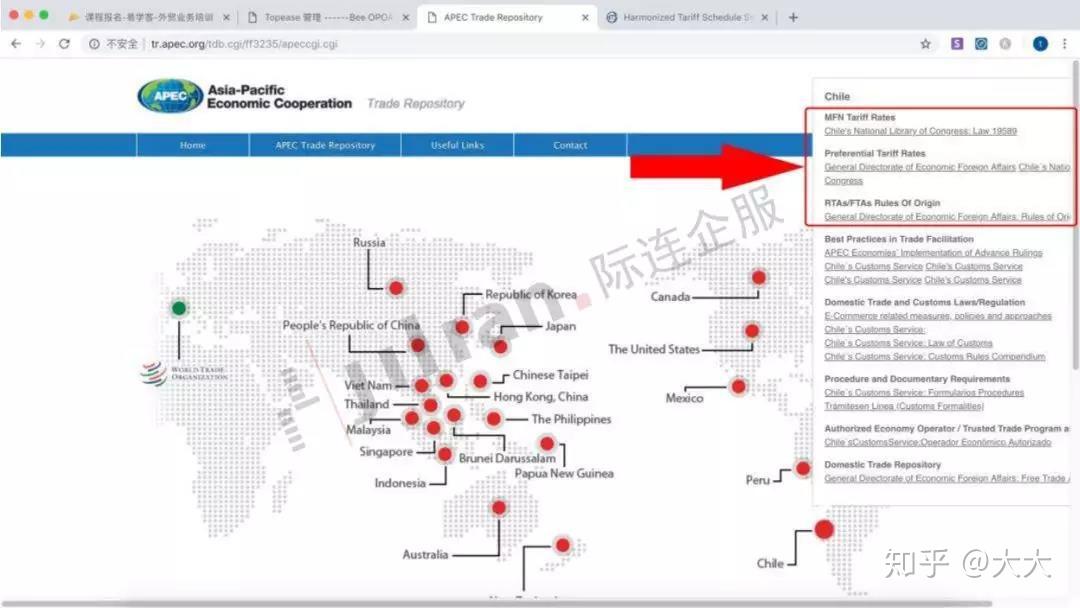Go back using the browser back arrow
Viewport: 1080px width, 608px height.
pyautogui.click(x=16, y=44)
